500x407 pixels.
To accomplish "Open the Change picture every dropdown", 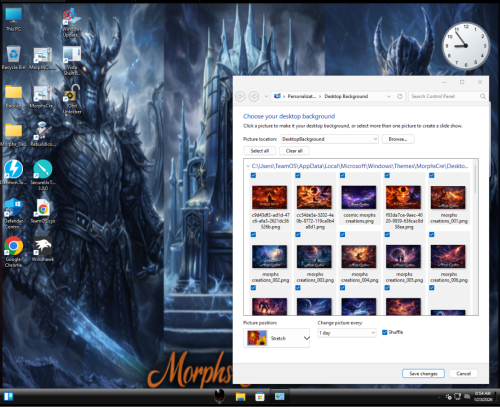I will click(x=347, y=333).
